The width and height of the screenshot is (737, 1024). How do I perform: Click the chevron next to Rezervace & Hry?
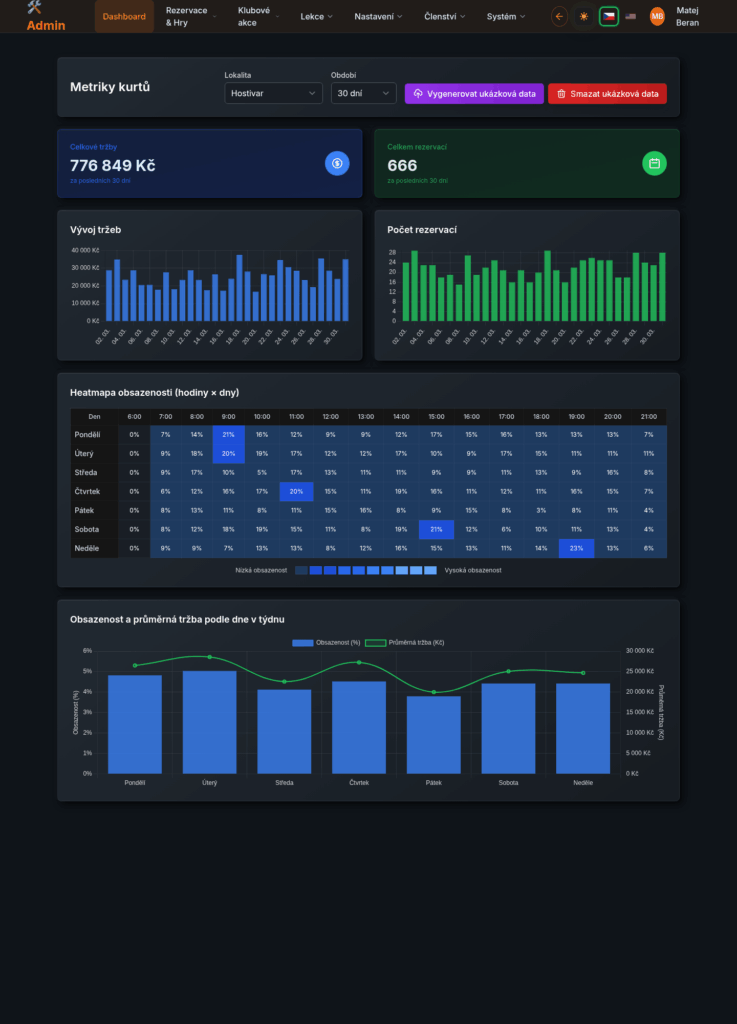click(214, 16)
